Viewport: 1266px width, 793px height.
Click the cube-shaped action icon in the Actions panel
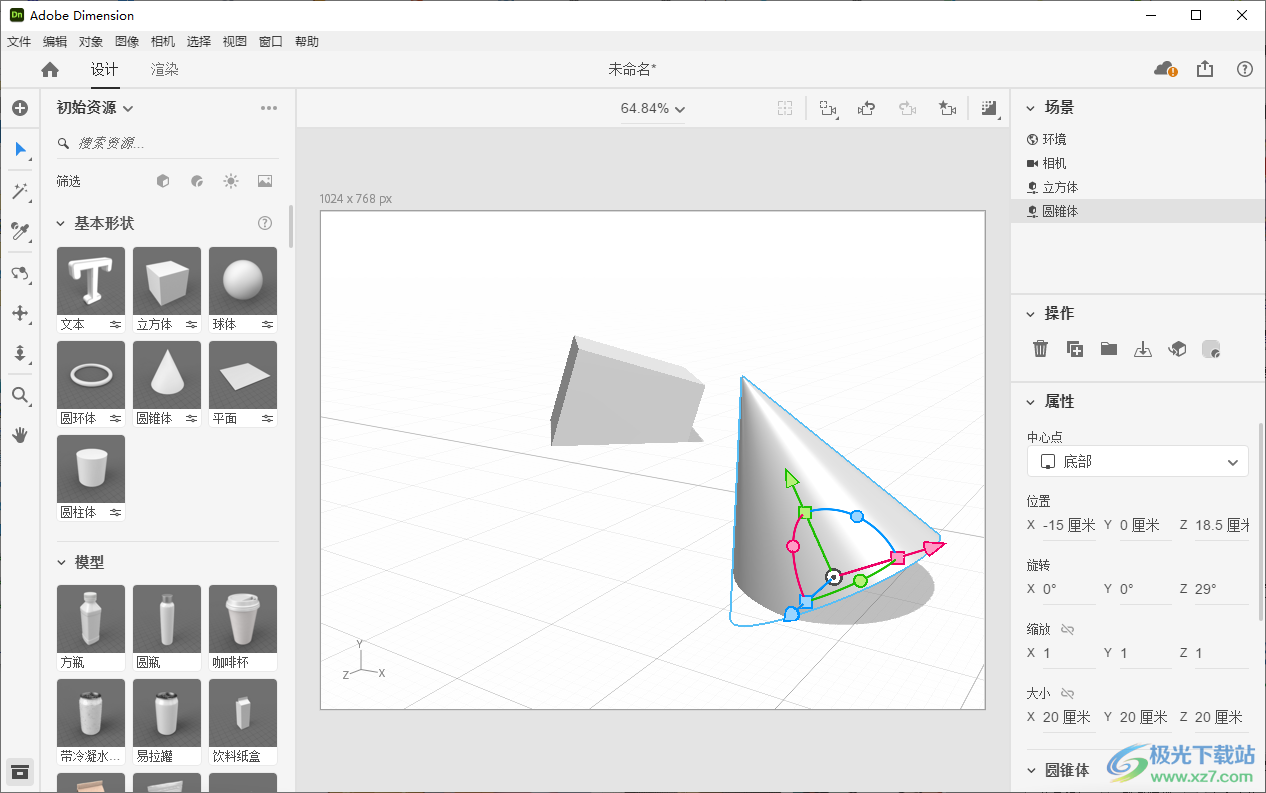tap(1178, 349)
